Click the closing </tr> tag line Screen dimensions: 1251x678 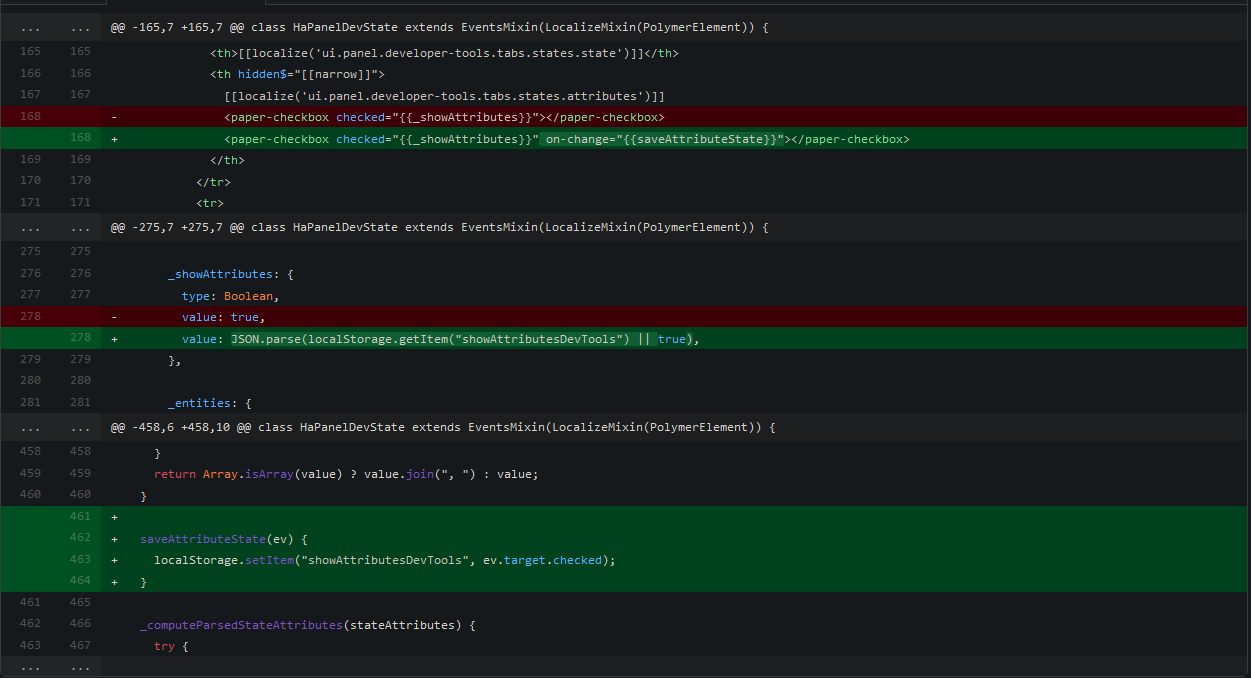coord(213,182)
